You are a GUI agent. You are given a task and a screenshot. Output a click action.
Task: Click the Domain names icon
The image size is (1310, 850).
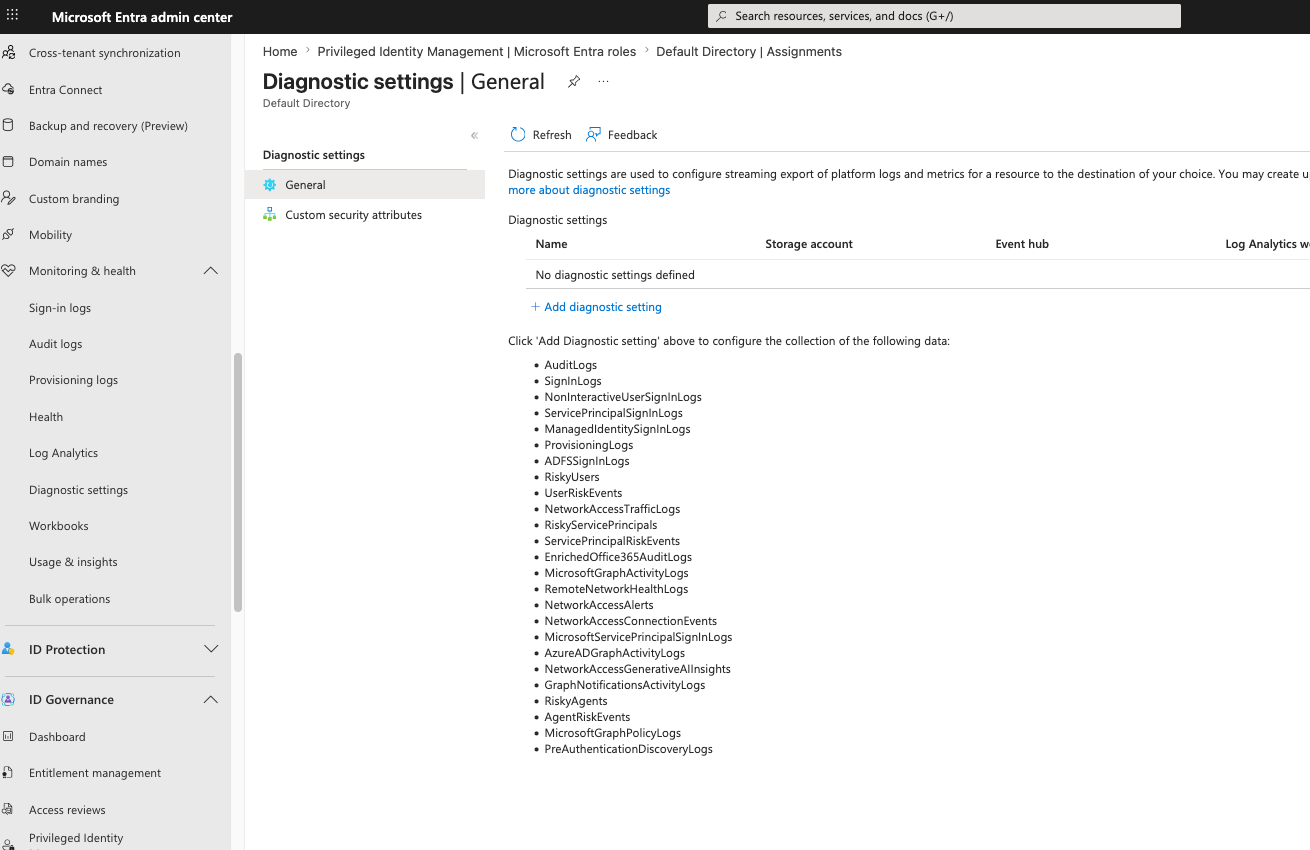pyautogui.click(x=8, y=162)
